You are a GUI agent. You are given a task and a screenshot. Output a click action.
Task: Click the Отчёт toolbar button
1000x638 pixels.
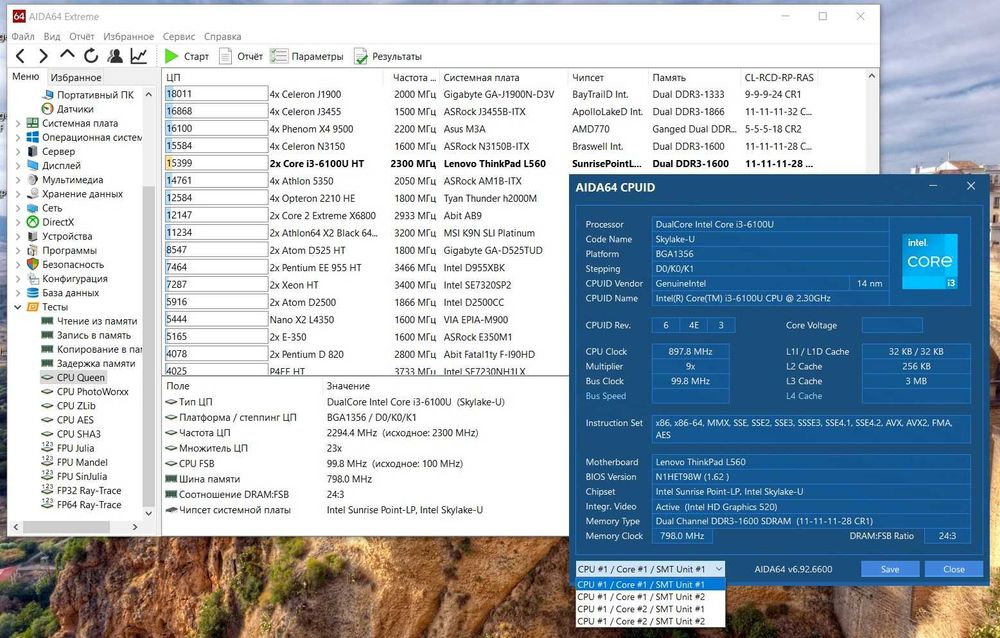[241, 56]
